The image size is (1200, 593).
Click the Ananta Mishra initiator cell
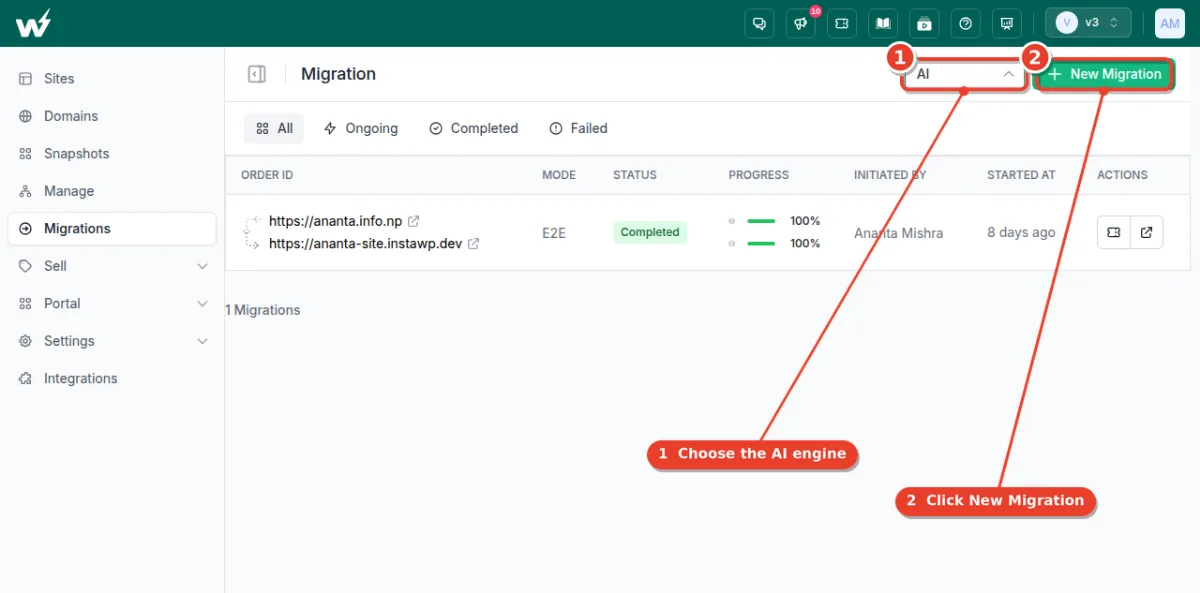point(898,233)
